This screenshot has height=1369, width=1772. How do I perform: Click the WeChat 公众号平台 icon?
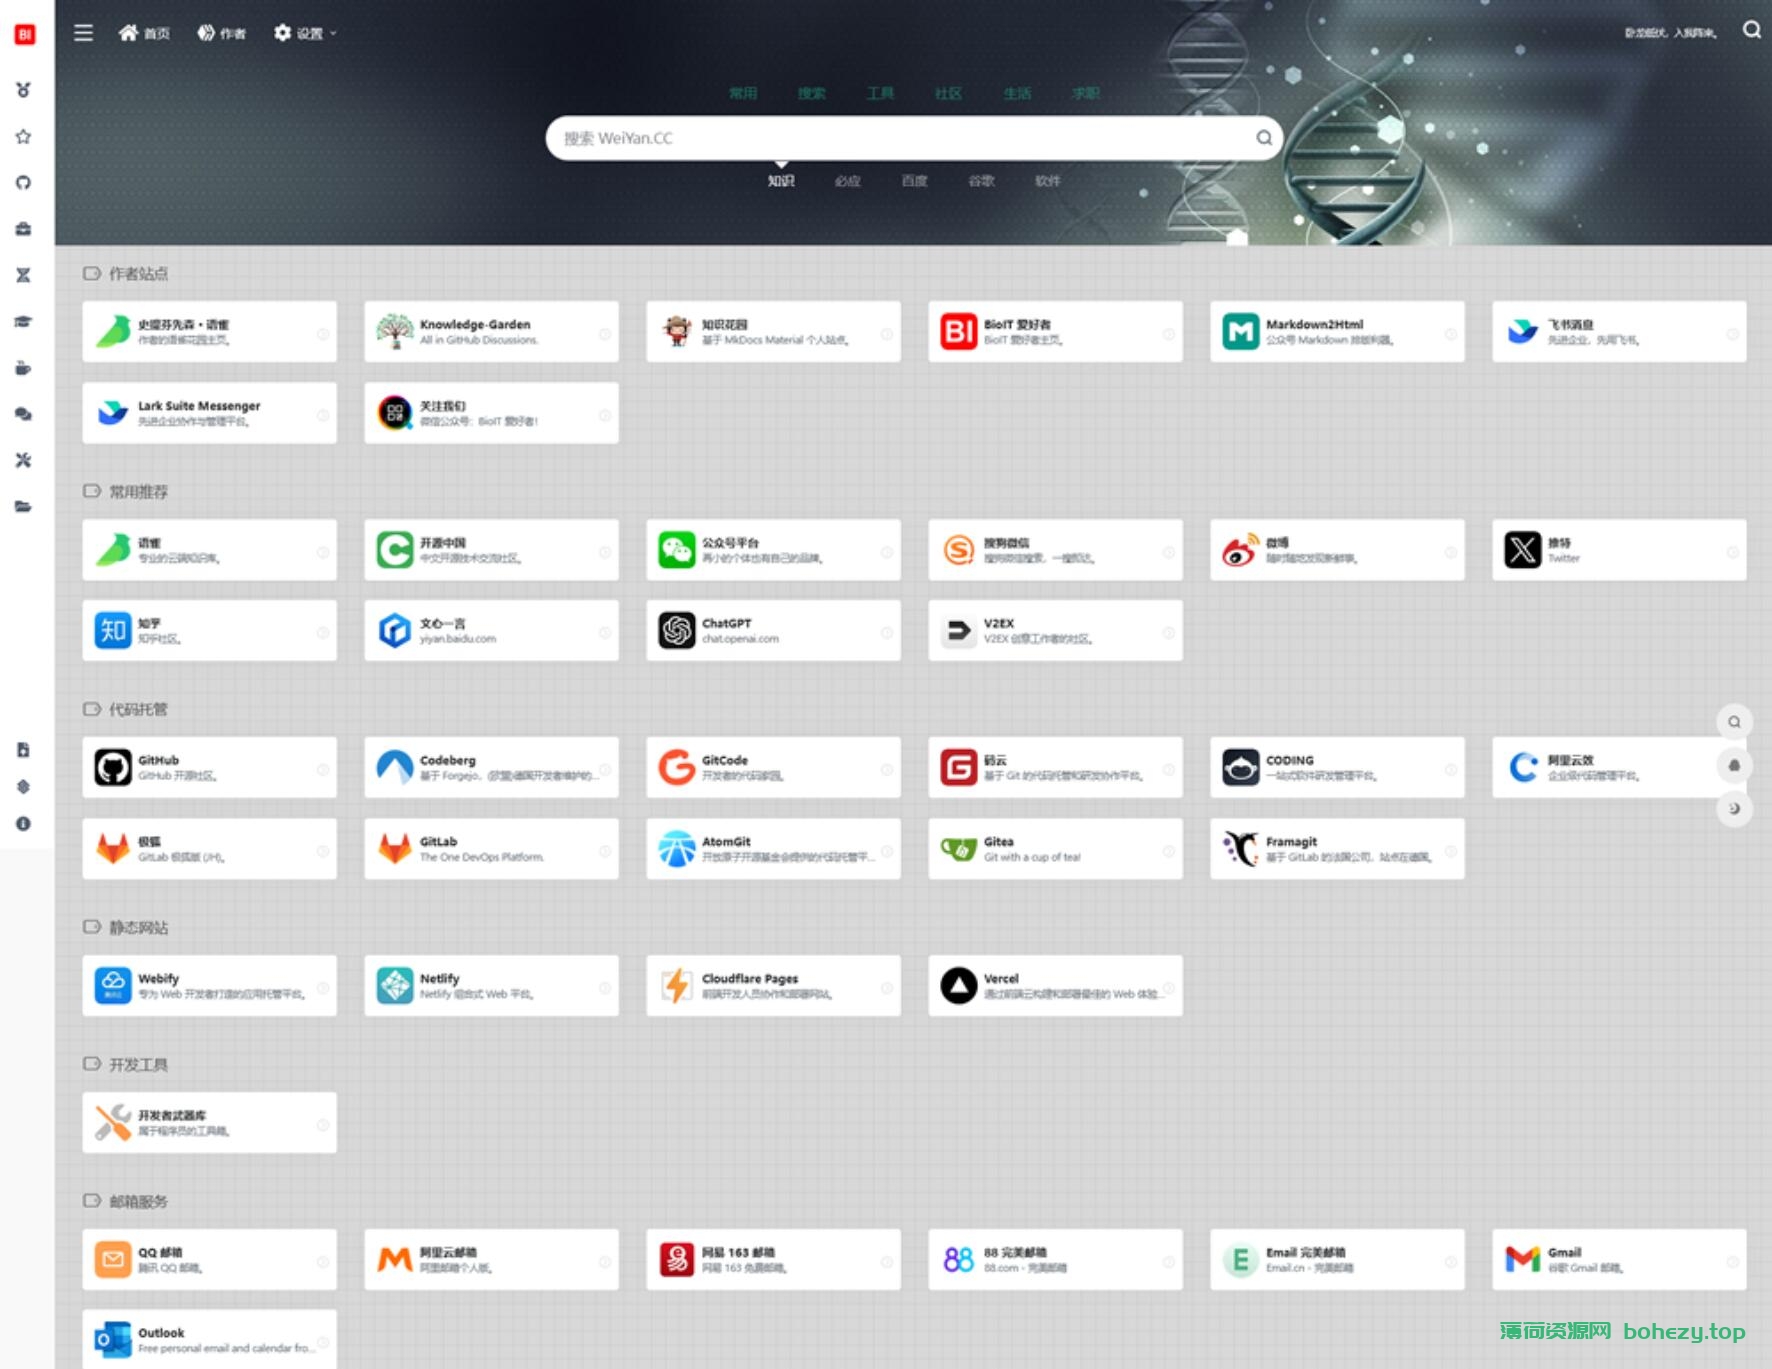click(676, 550)
